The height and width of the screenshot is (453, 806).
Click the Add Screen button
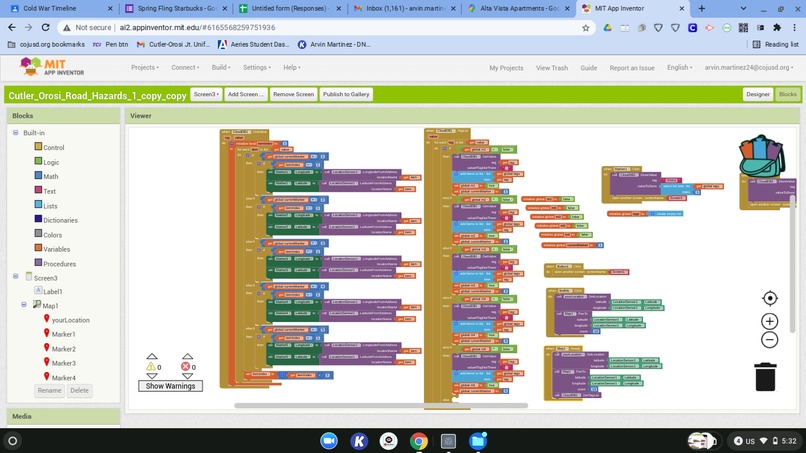[x=246, y=95]
